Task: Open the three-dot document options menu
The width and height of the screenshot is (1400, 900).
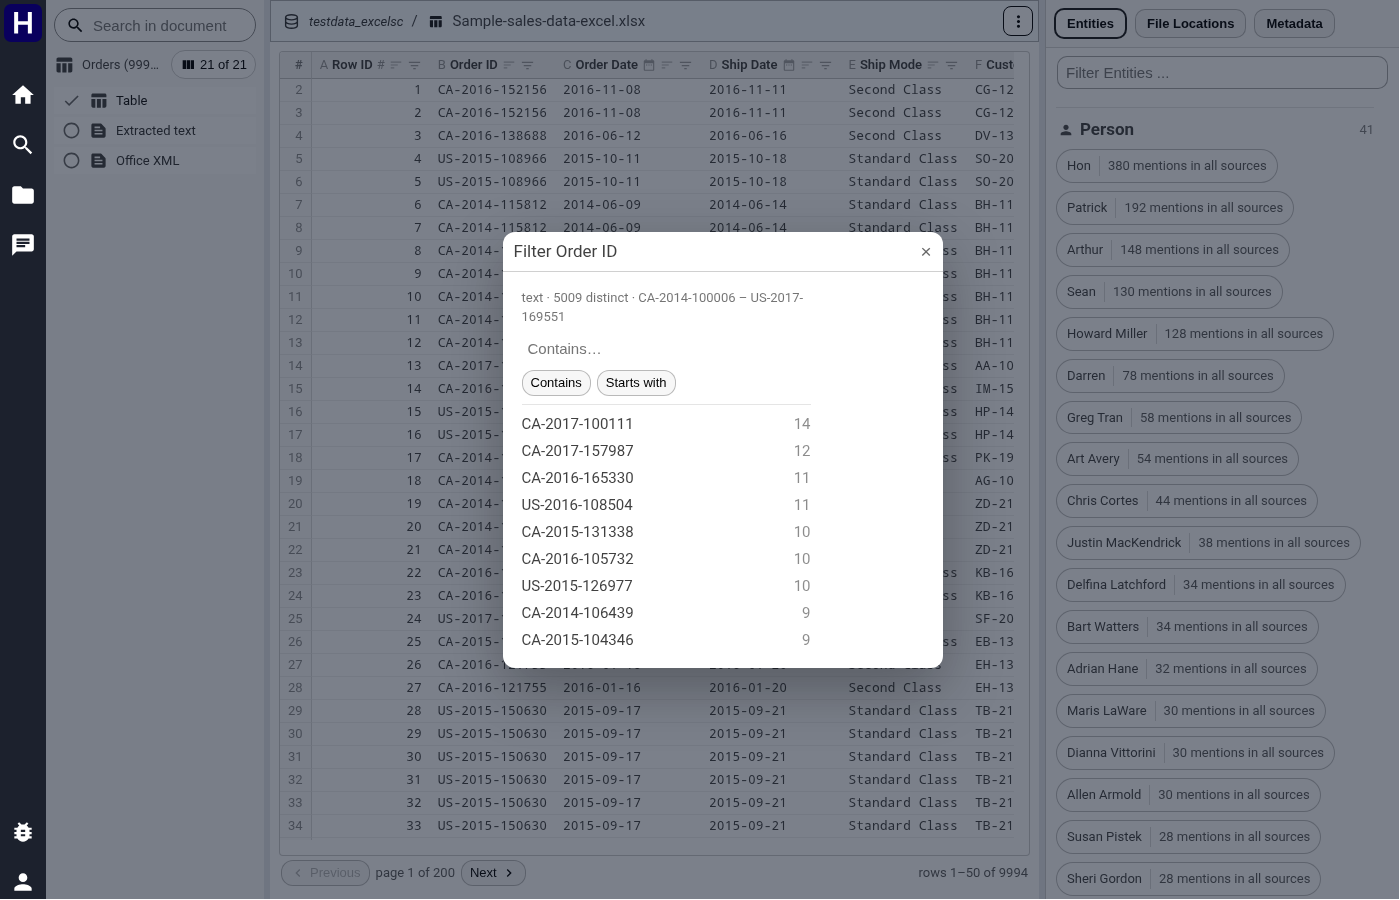Action: pos(1017,21)
